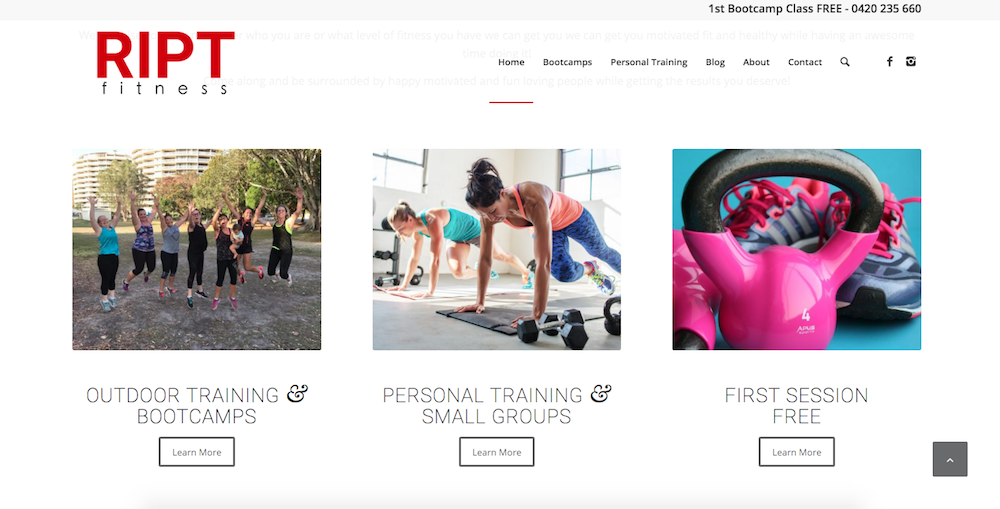This screenshot has width=1000, height=509.
Task: Open the Bootcamps menu
Action: 567,62
